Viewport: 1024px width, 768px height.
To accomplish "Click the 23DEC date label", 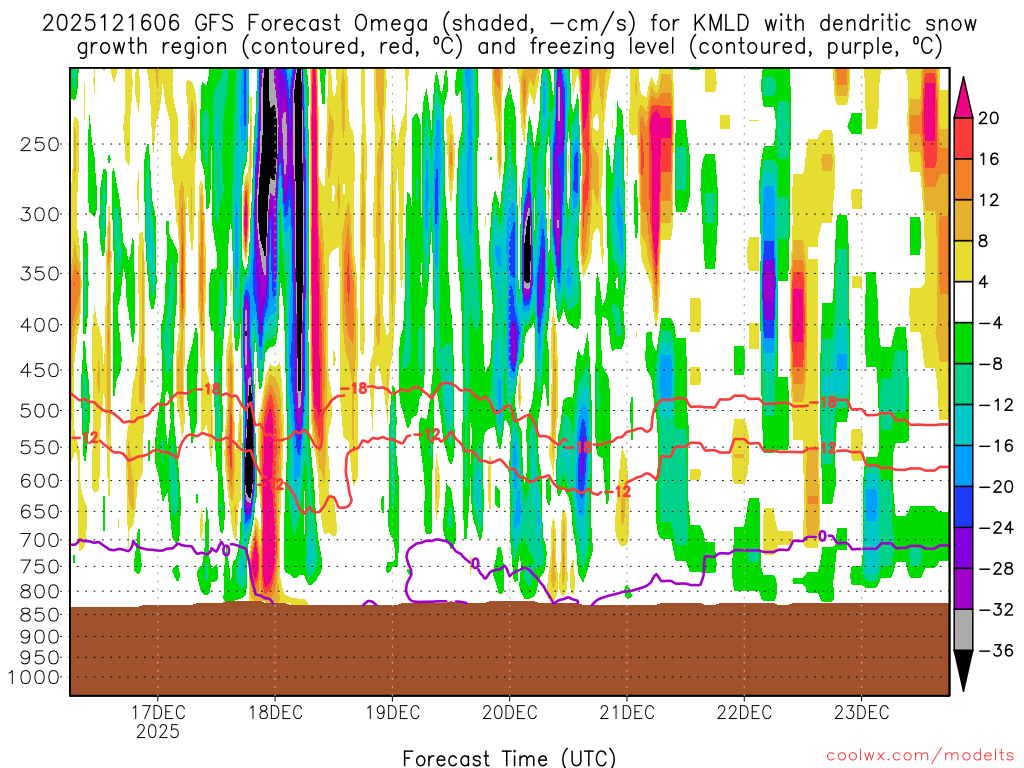I will point(861,712).
